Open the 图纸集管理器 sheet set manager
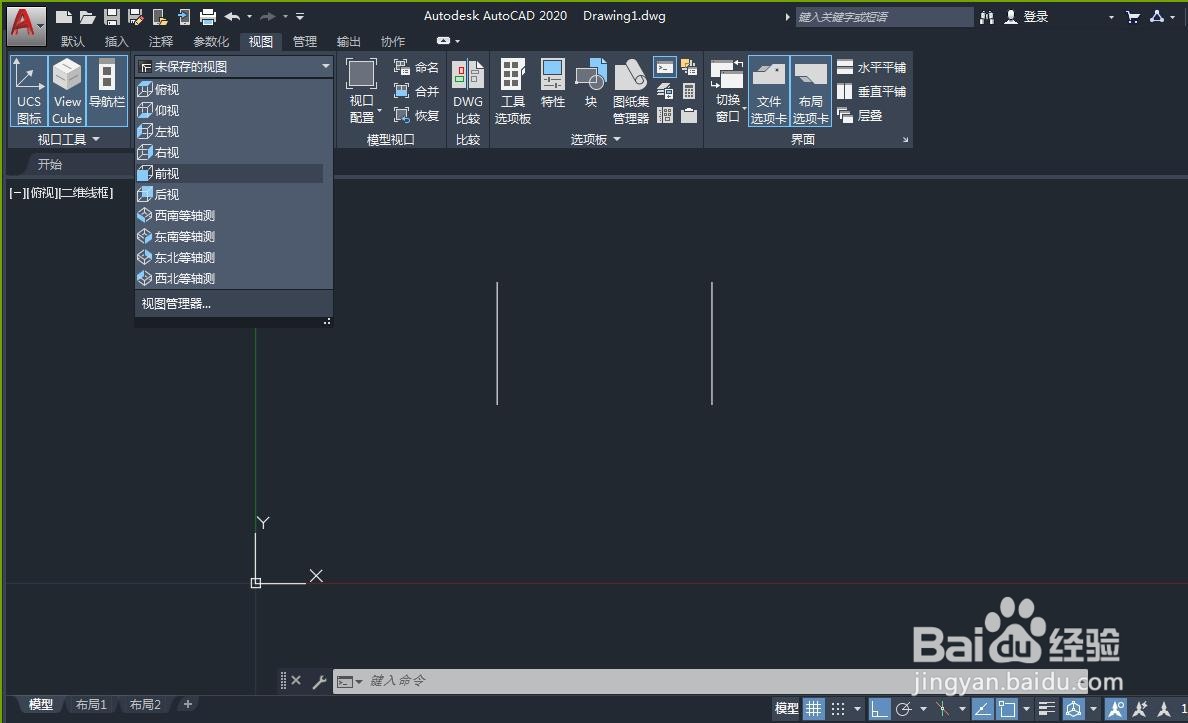 pyautogui.click(x=630, y=92)
